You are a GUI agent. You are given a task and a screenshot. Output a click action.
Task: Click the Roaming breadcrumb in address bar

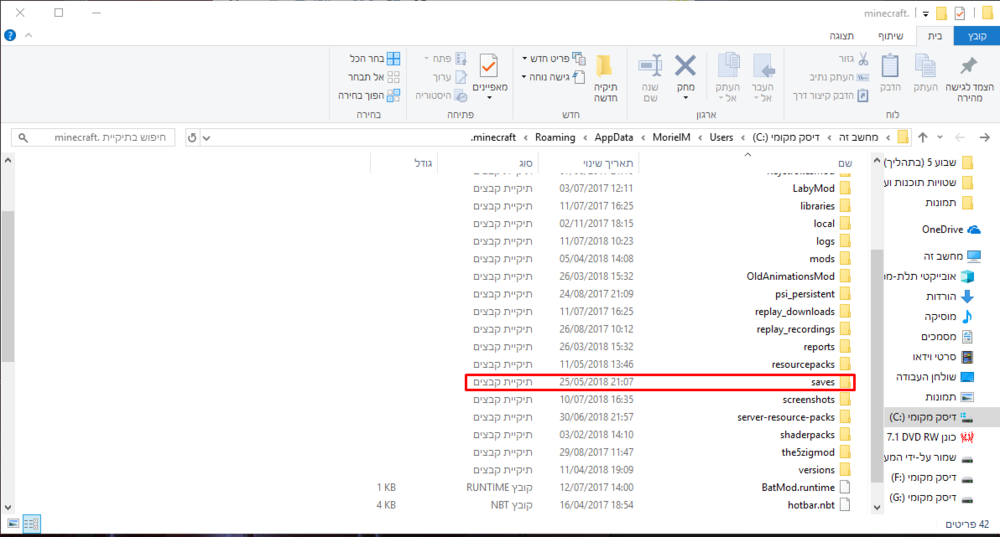tap(554, 137)
